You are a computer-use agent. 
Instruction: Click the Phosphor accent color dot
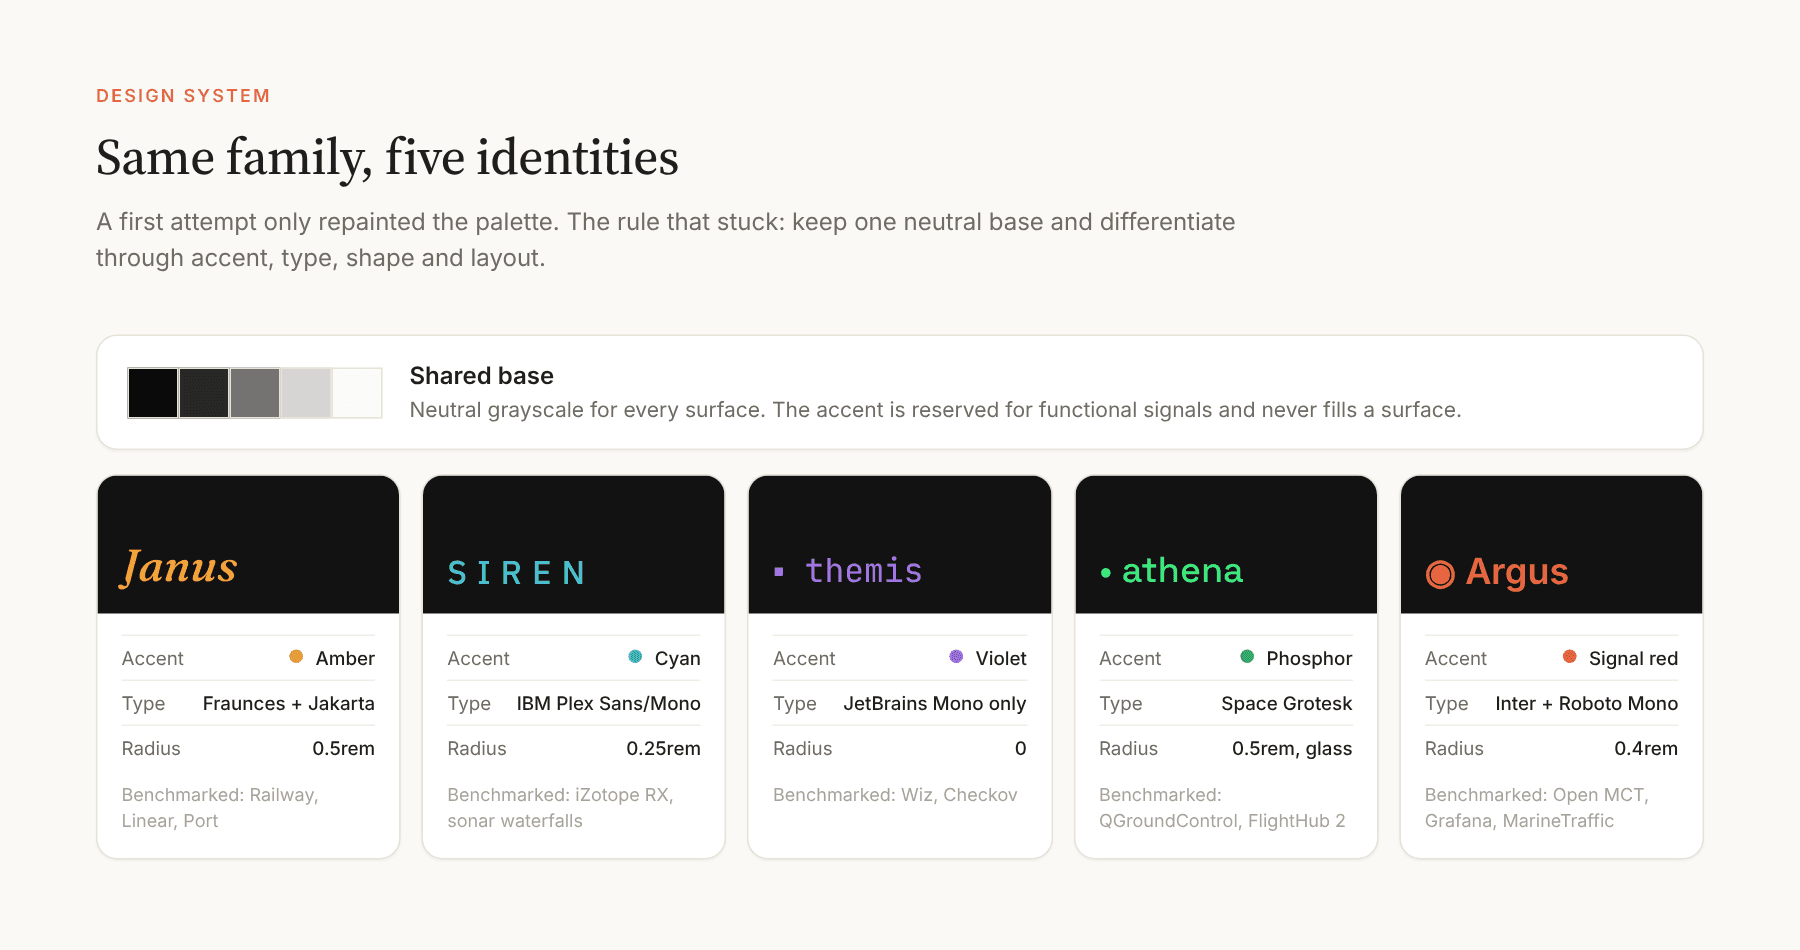[1247, 657]
